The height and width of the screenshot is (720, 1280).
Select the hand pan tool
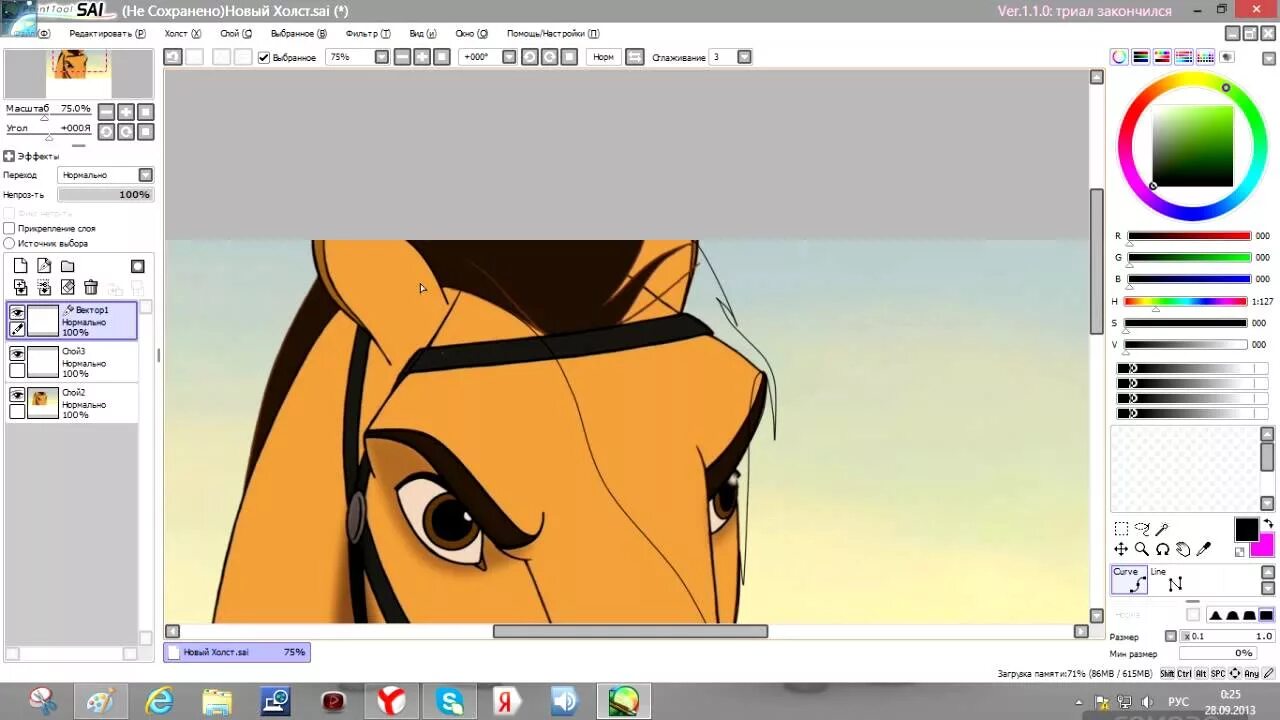point(1183,549)
